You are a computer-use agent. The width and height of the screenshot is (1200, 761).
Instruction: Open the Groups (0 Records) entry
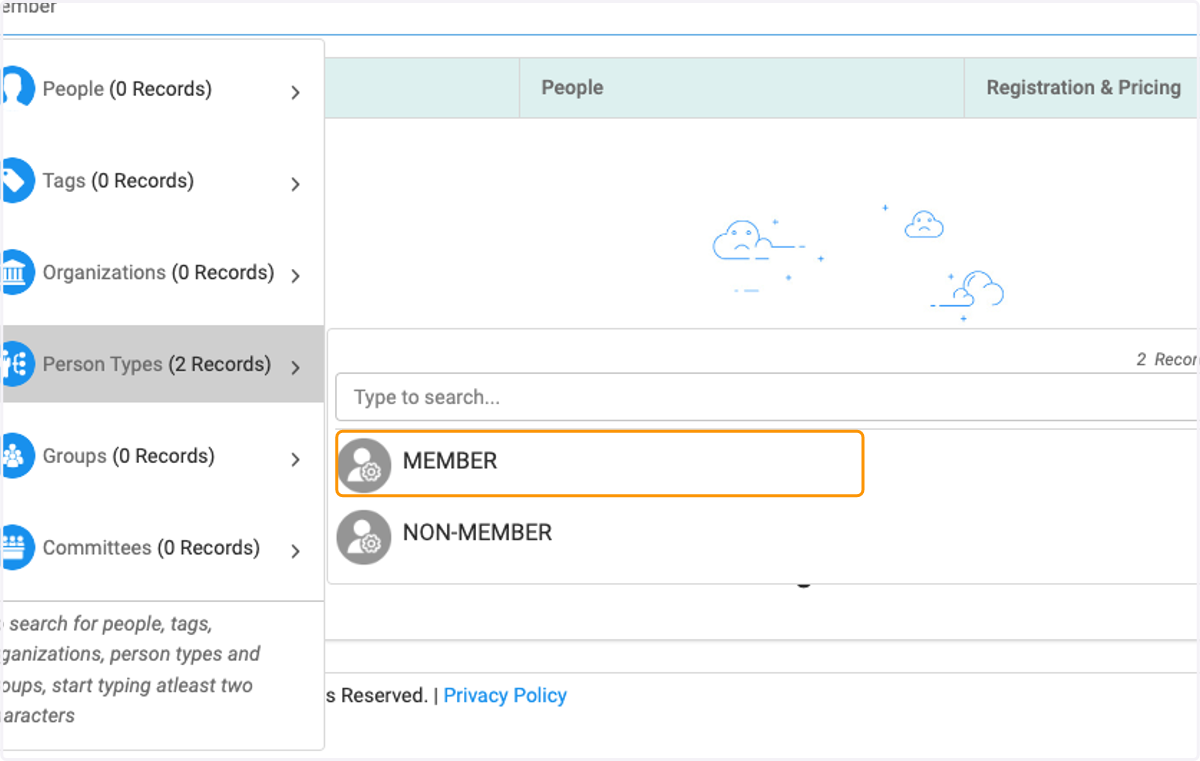click(x=163, y=456)
